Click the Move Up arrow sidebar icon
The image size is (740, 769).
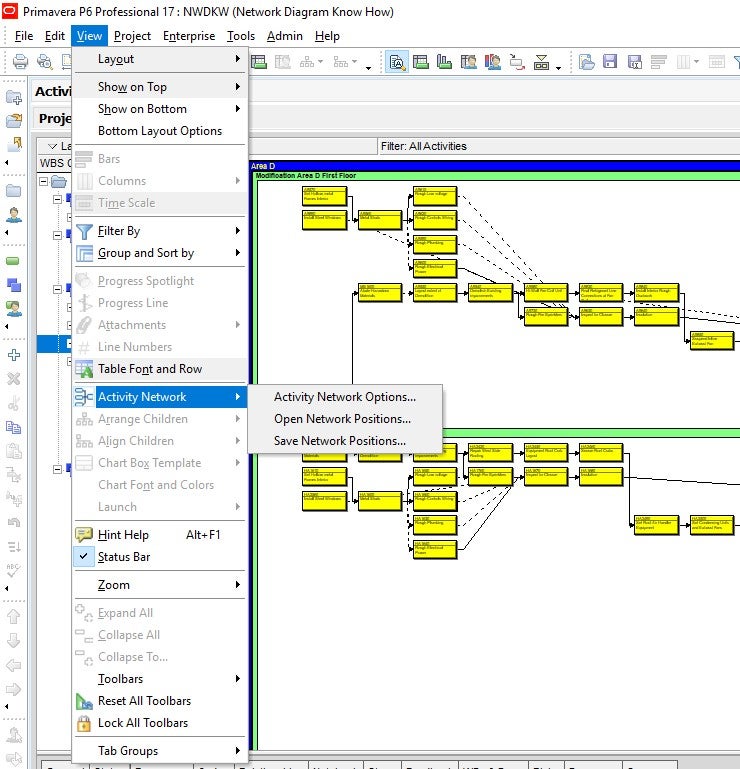(14, 616)
